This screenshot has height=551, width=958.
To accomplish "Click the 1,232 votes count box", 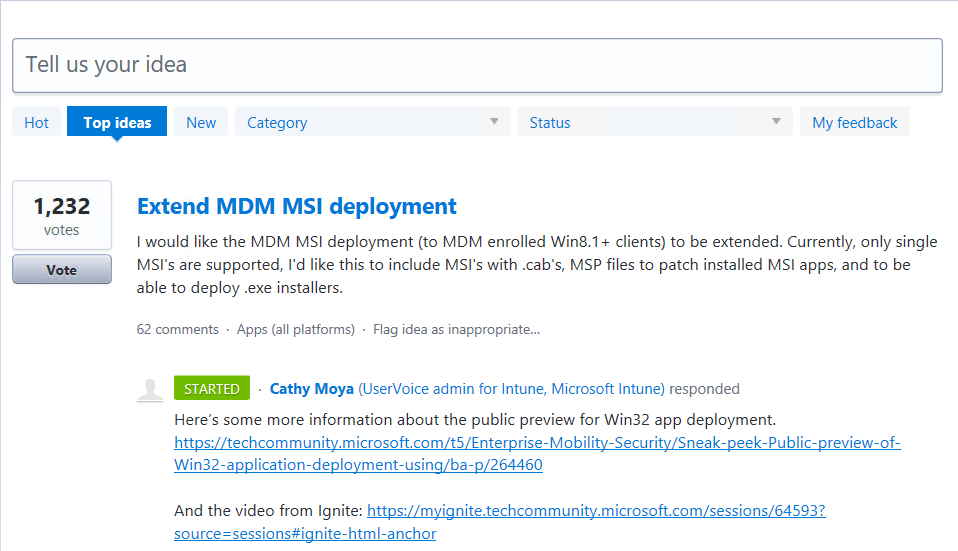I will click(x=62, y=215).
